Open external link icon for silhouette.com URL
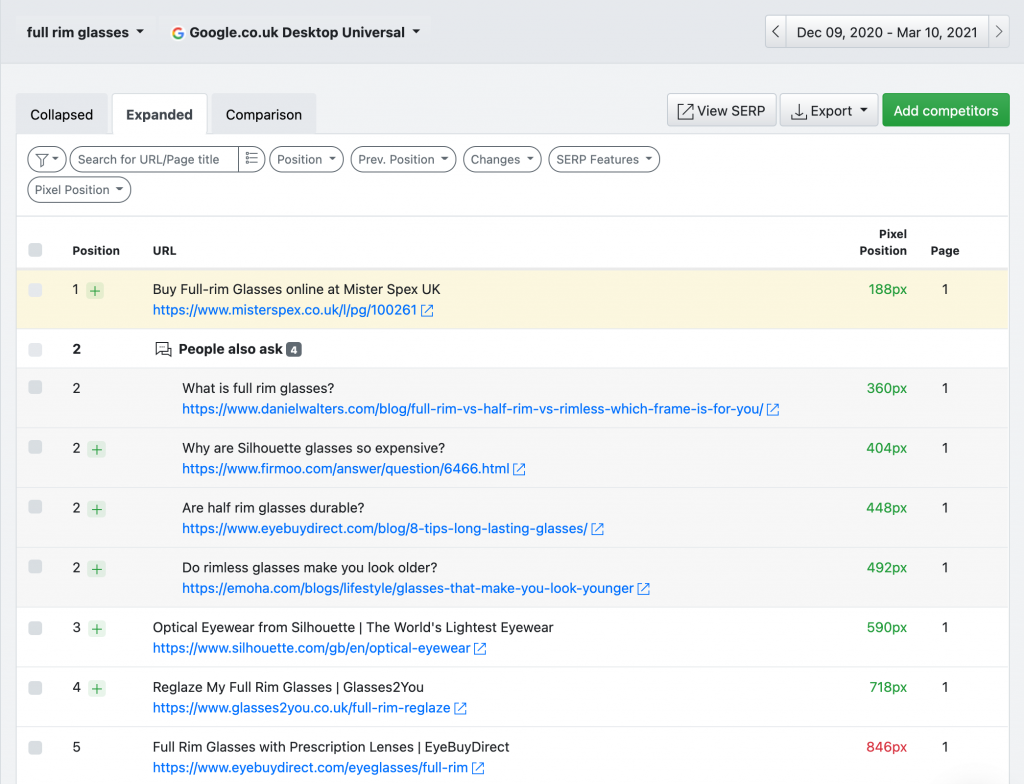The height and width of the screenshot is (784, 1024). (480, 649)
